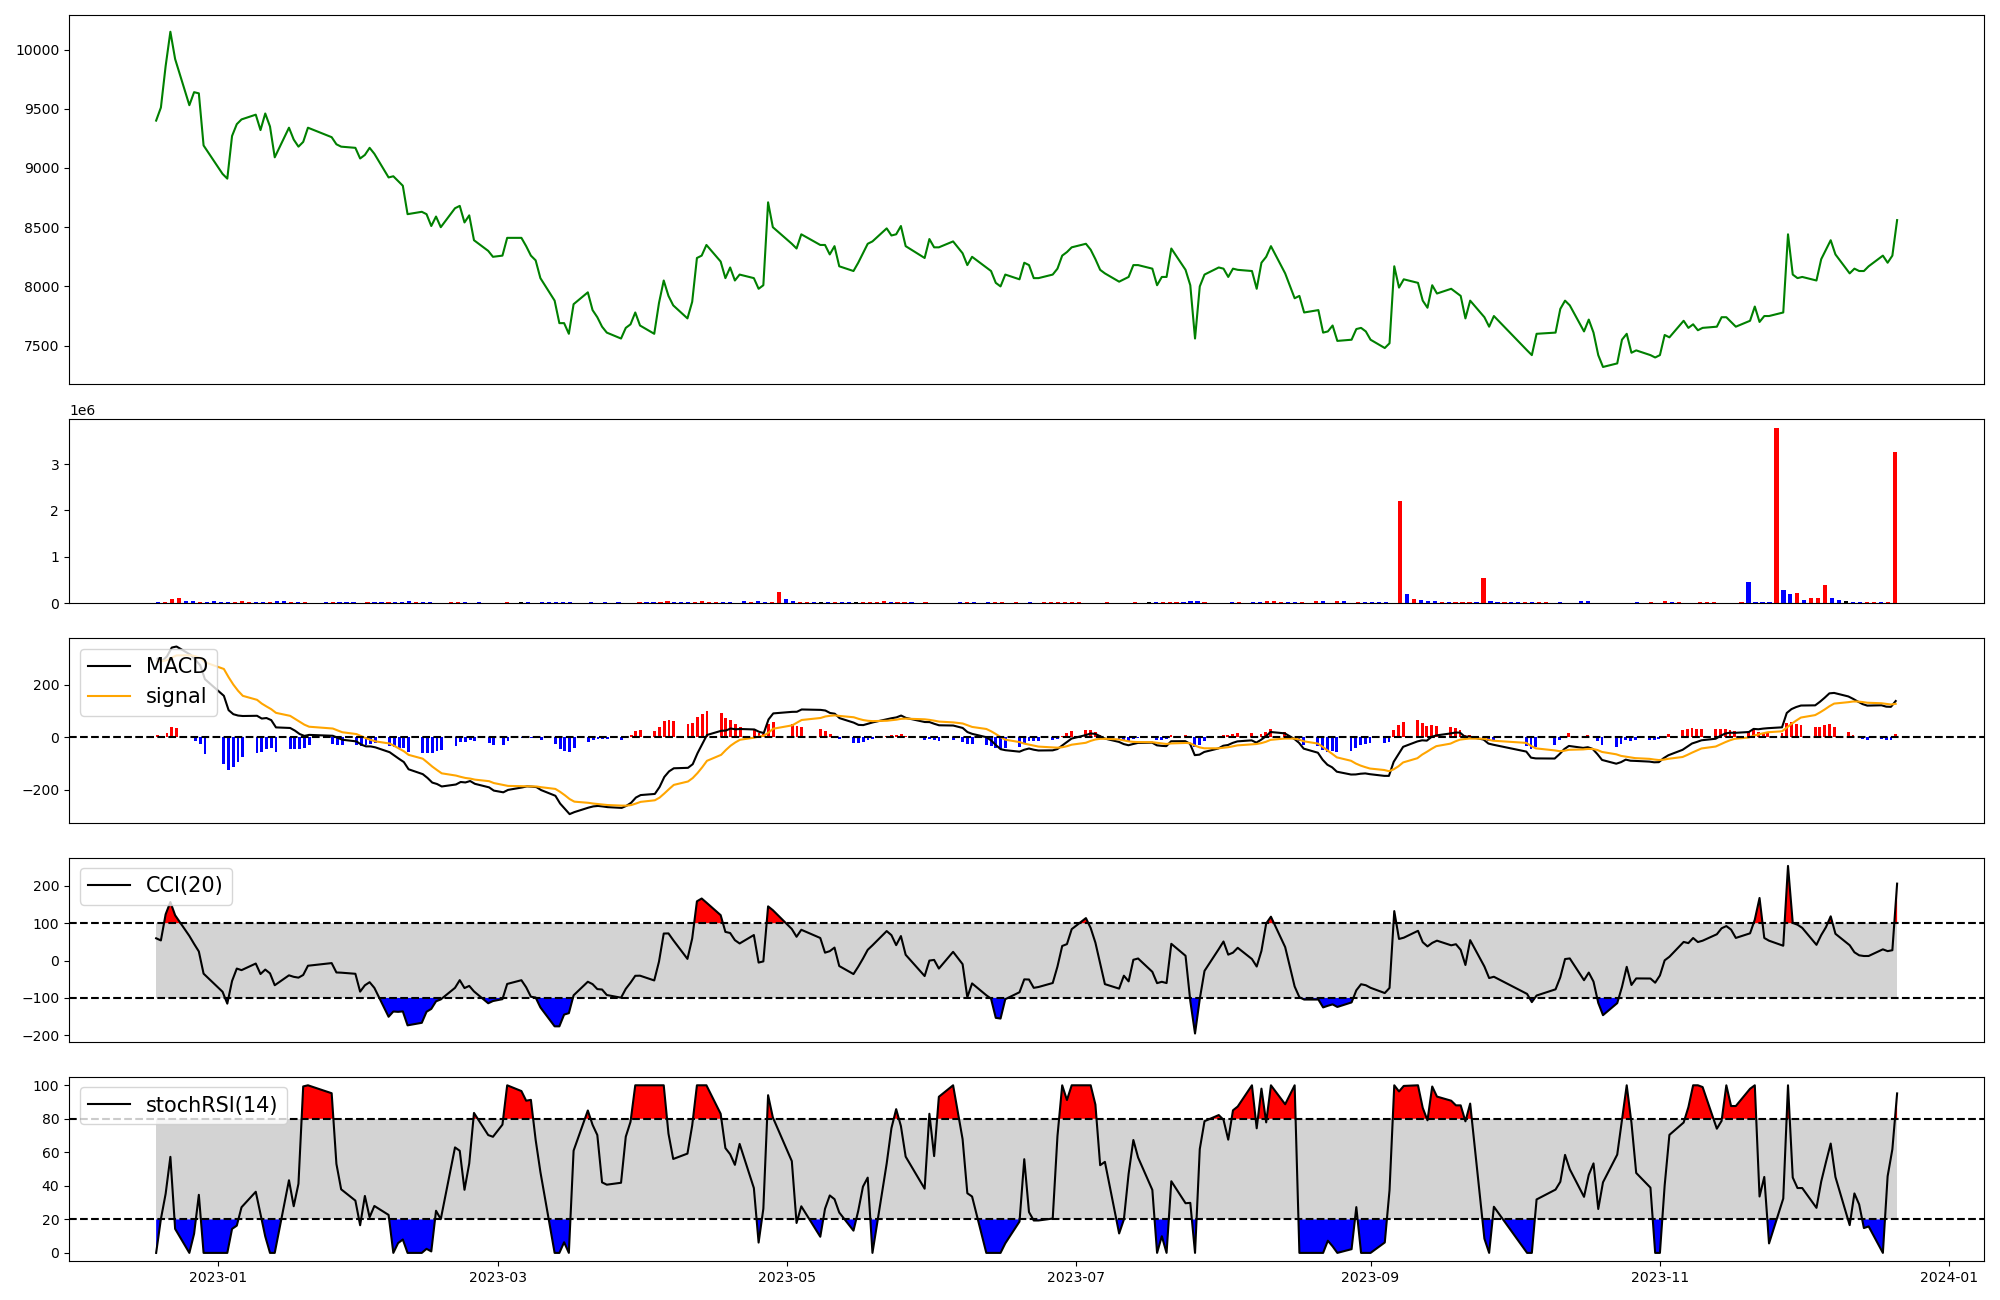2000x1300 pixels.
Task: Click the 2023-05 x-axis date label
Action: tap(787, 1277)
